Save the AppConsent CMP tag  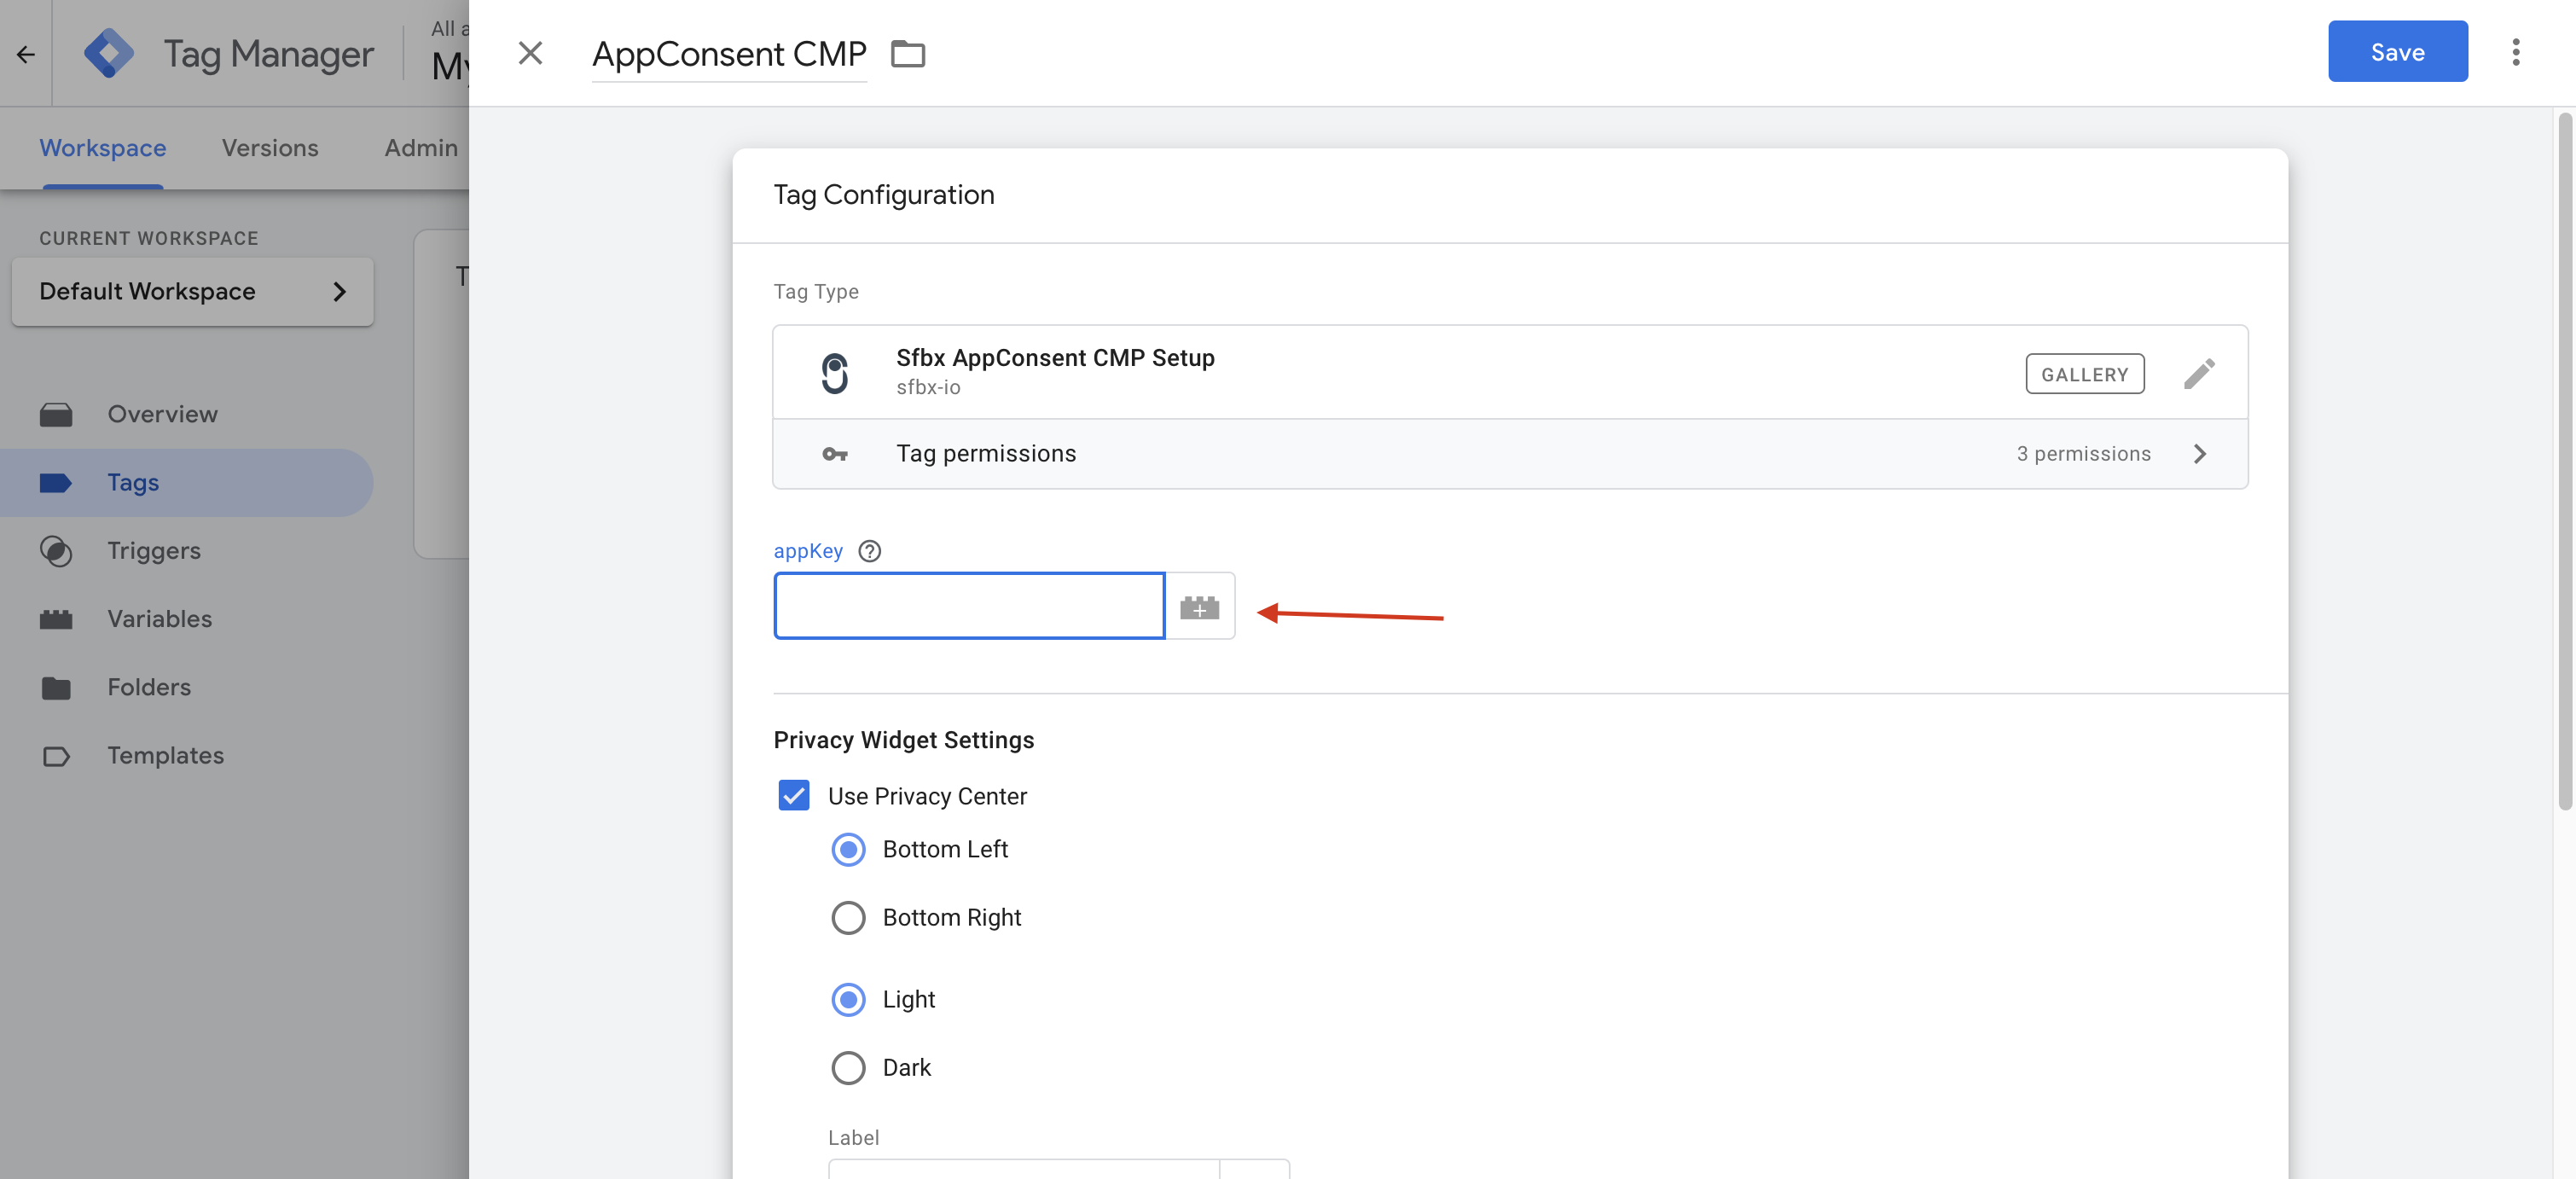click(x=2397, y=51)
